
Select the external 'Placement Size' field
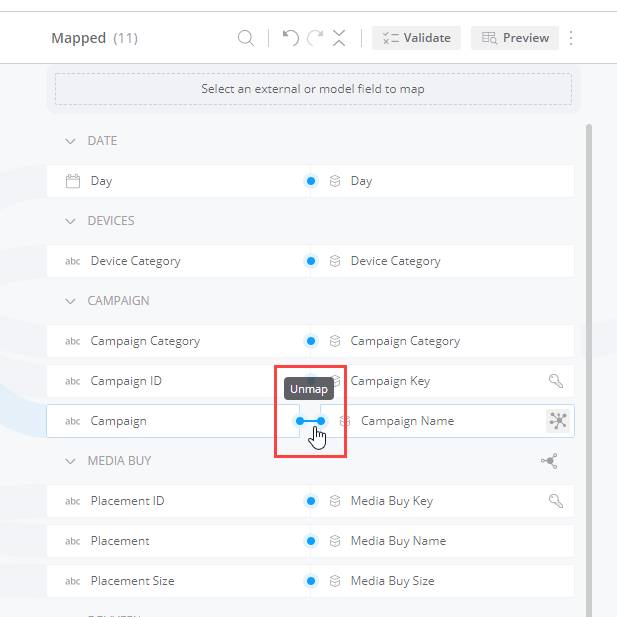point(133,581)
